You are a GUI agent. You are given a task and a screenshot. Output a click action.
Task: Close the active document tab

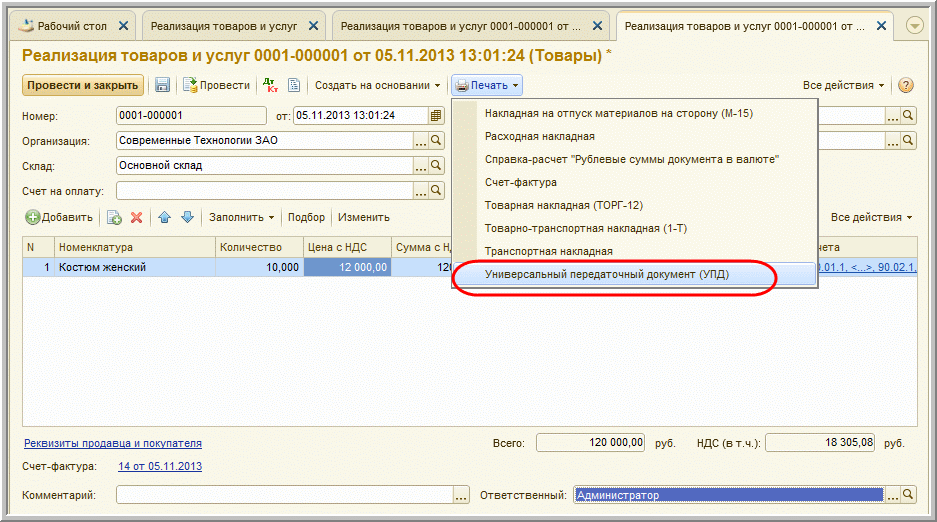pos(881,26)
